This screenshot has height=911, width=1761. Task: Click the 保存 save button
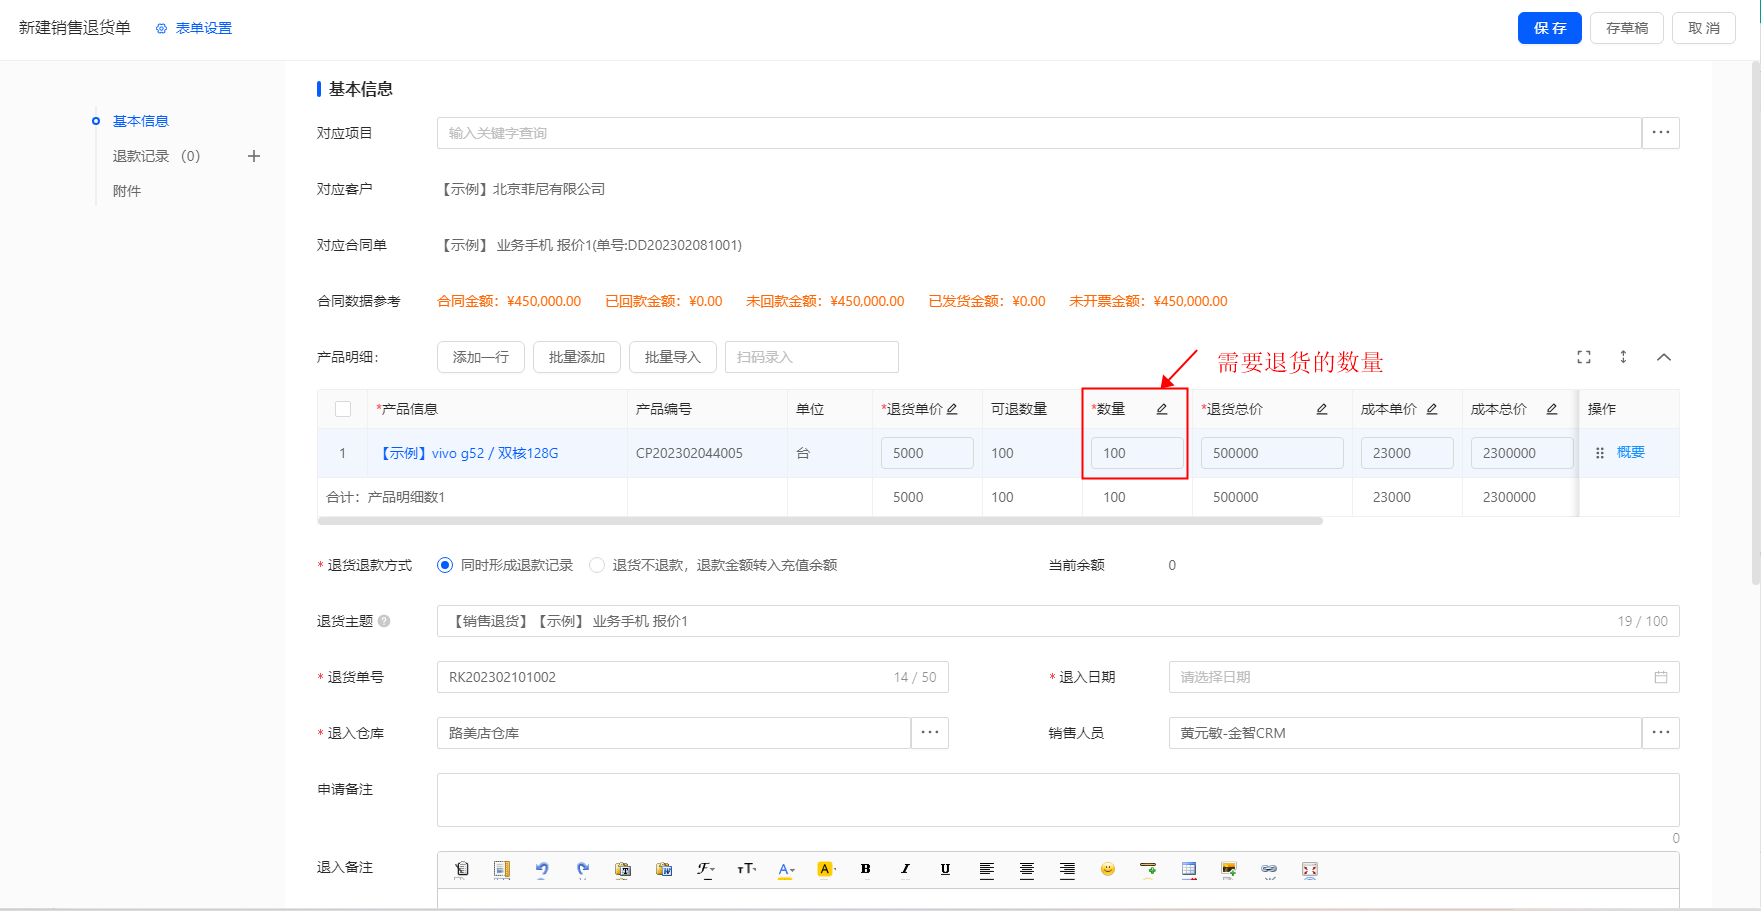1550,28
